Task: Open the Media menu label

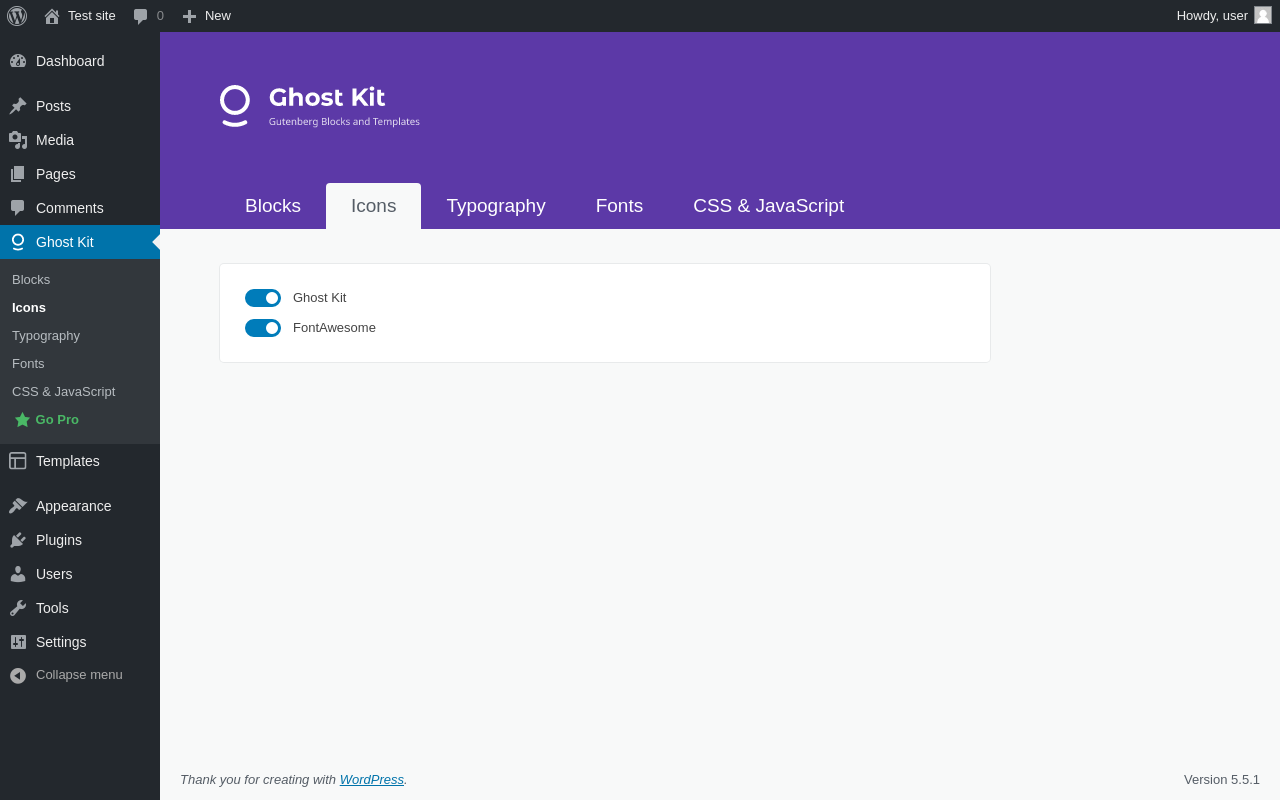Action: [x=55, y=140]
